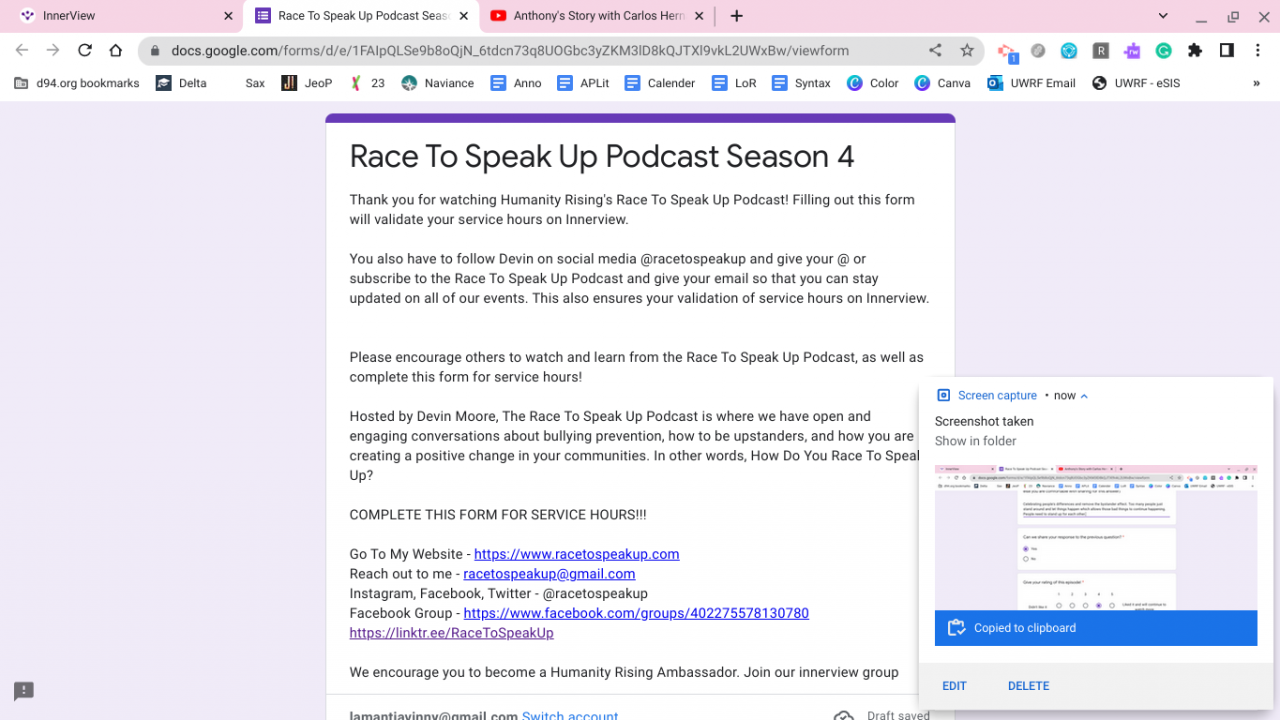Click EDIT on the screenshot notification
The height and width of the screenshot is (720, 1280).
click(954, 686)
